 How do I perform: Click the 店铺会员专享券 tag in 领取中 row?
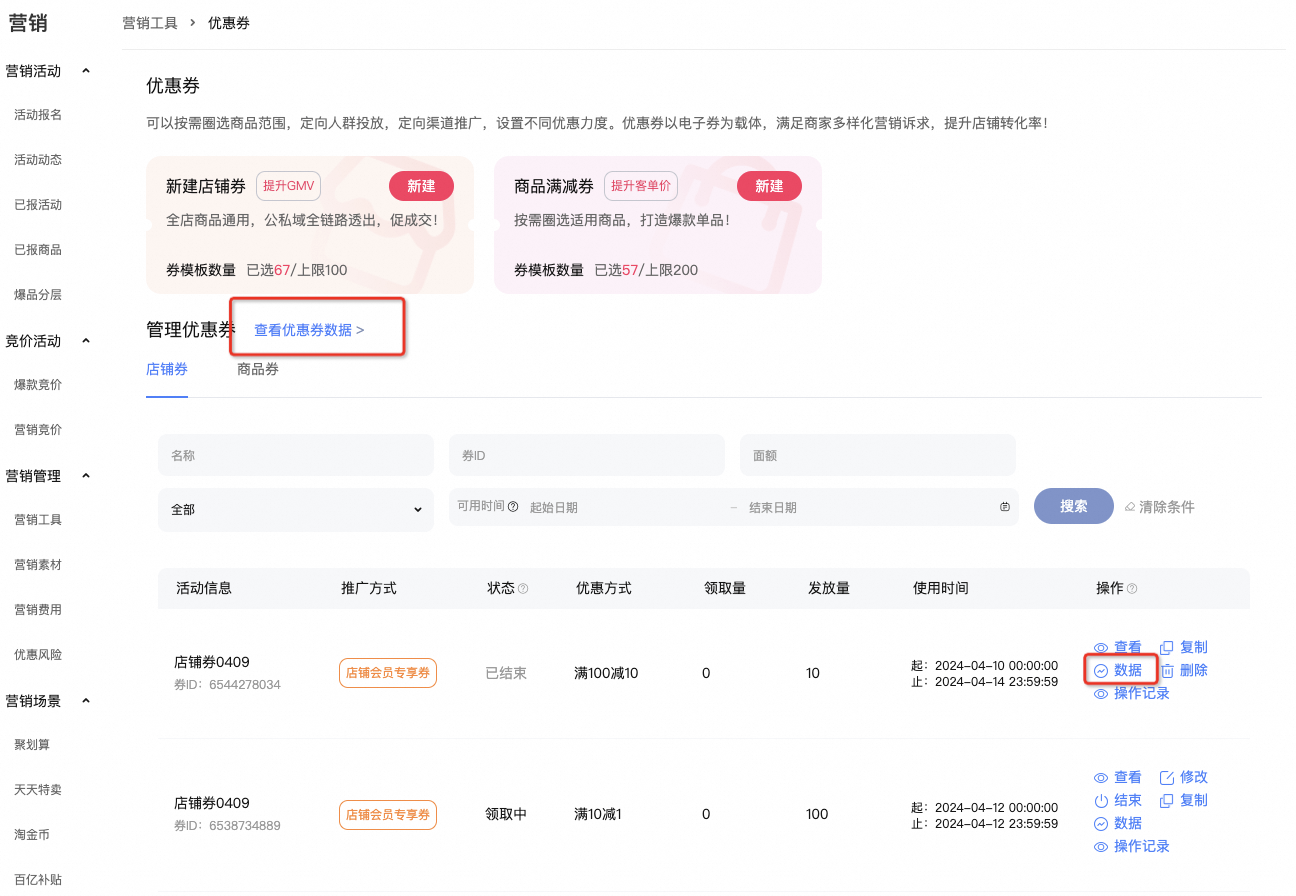[388, 814]
